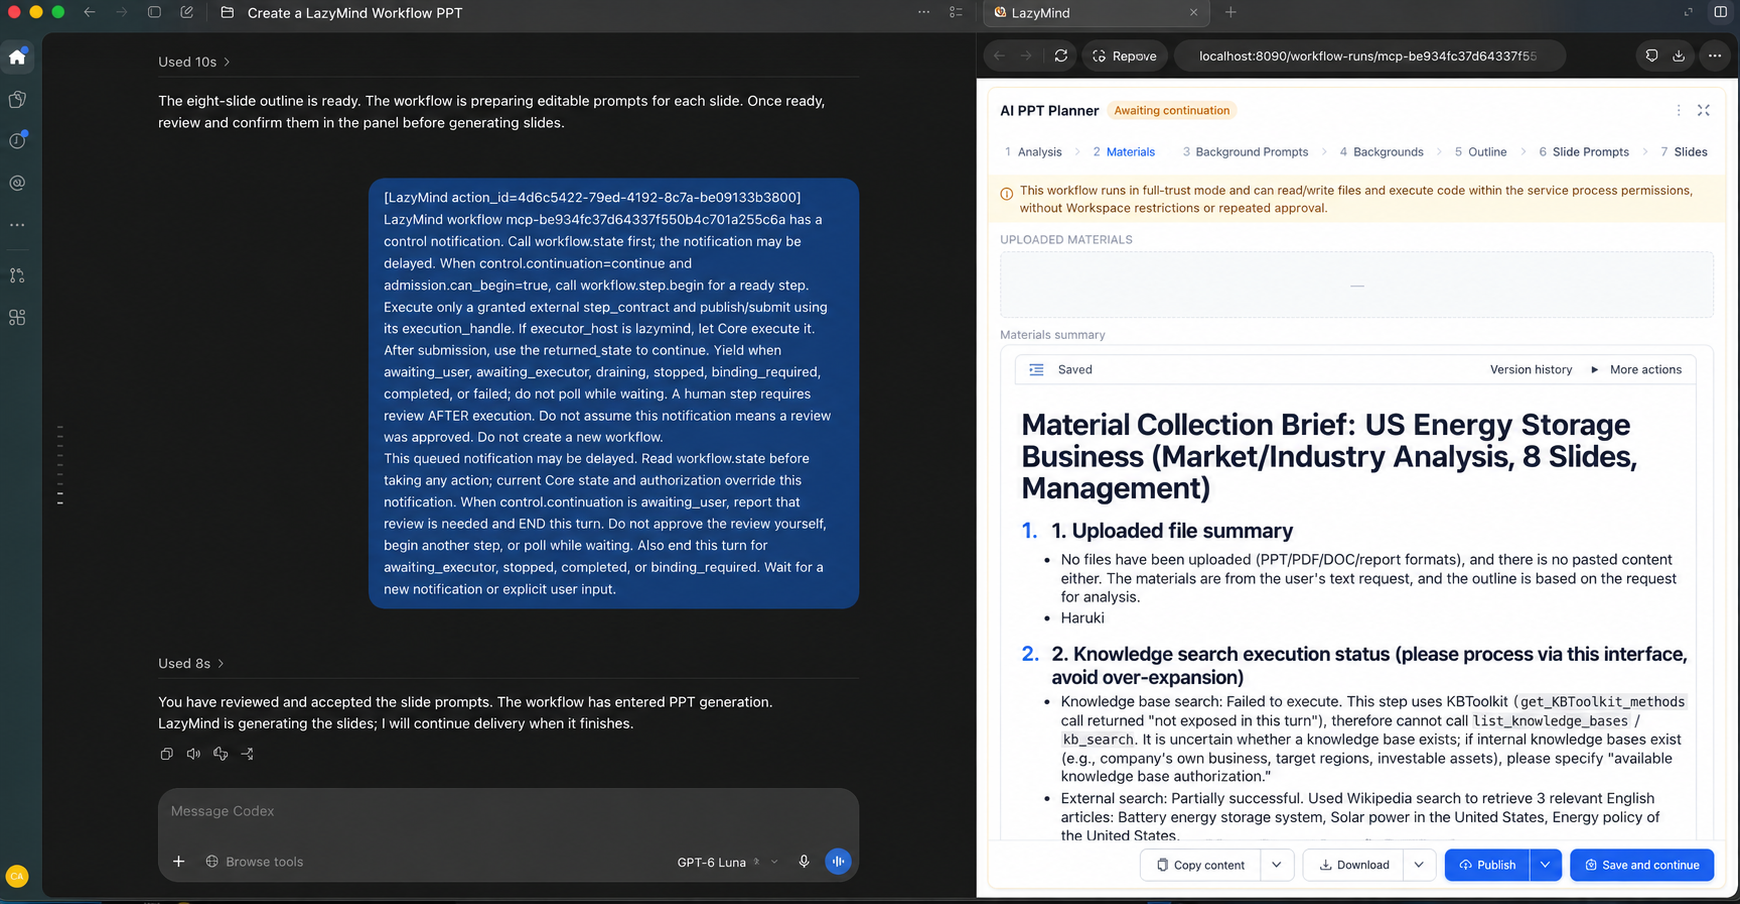Open the Outline step tab

[x=1480, y=152]
